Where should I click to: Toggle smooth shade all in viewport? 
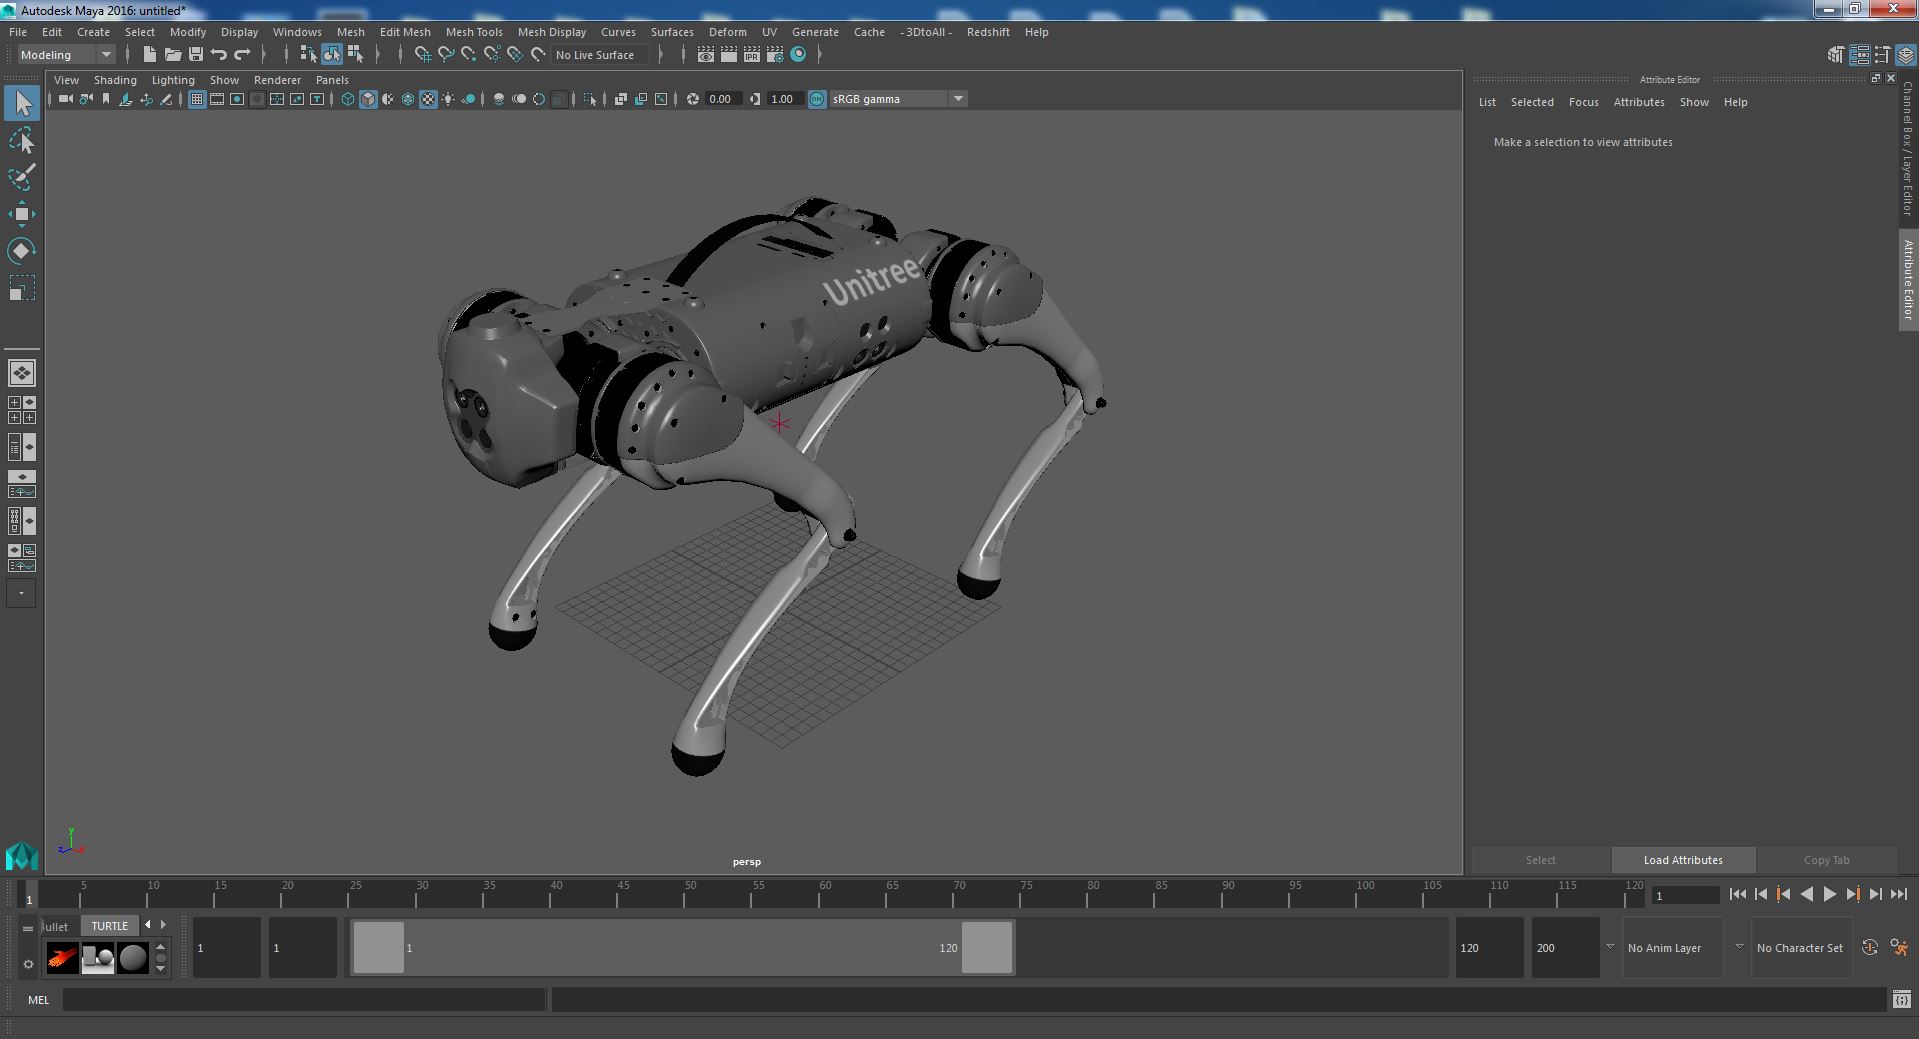368,99
